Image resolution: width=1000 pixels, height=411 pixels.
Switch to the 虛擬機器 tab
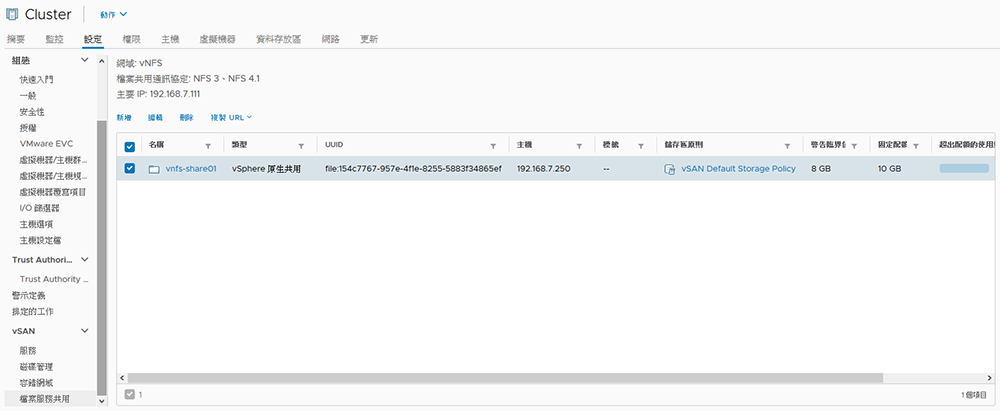click(217, 39)
